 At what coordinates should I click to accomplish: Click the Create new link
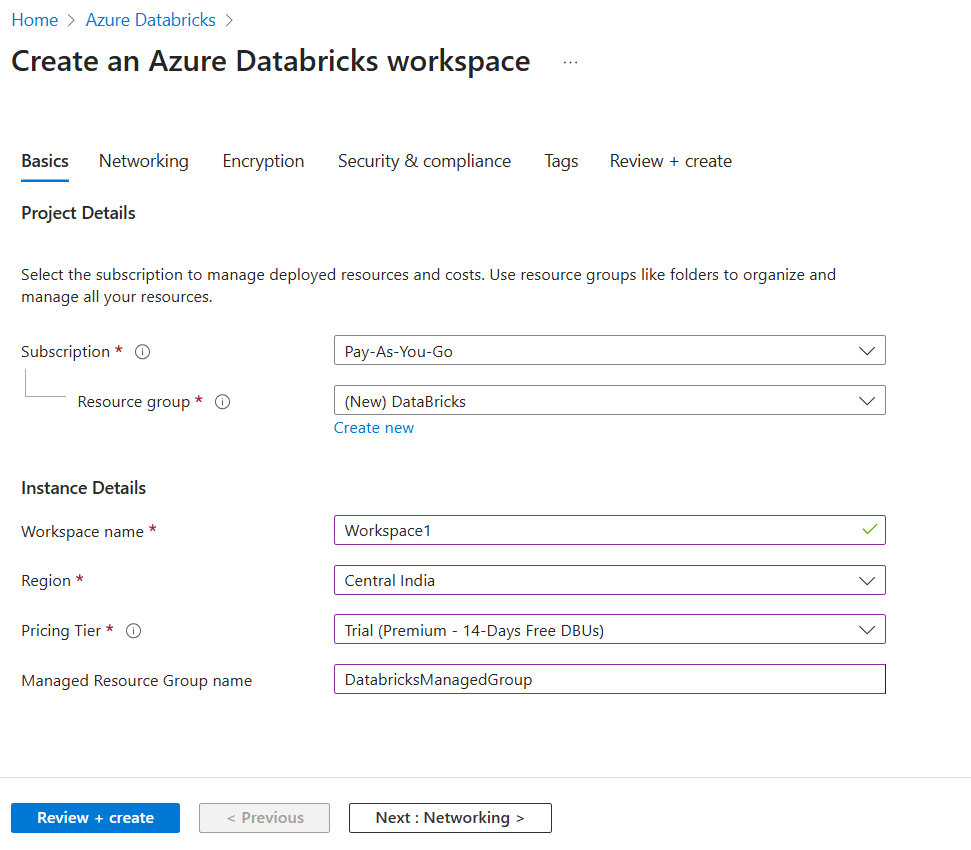coord(374,428)
